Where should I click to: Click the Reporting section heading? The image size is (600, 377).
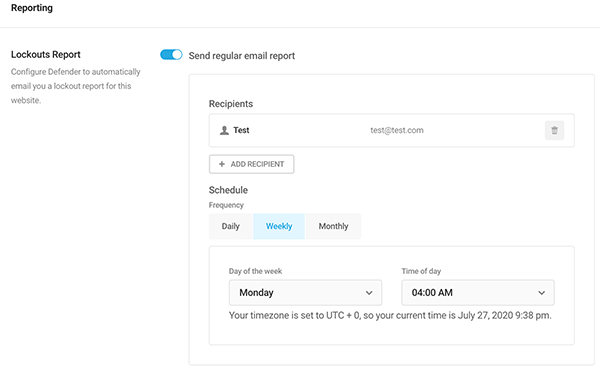click(32, 8)
